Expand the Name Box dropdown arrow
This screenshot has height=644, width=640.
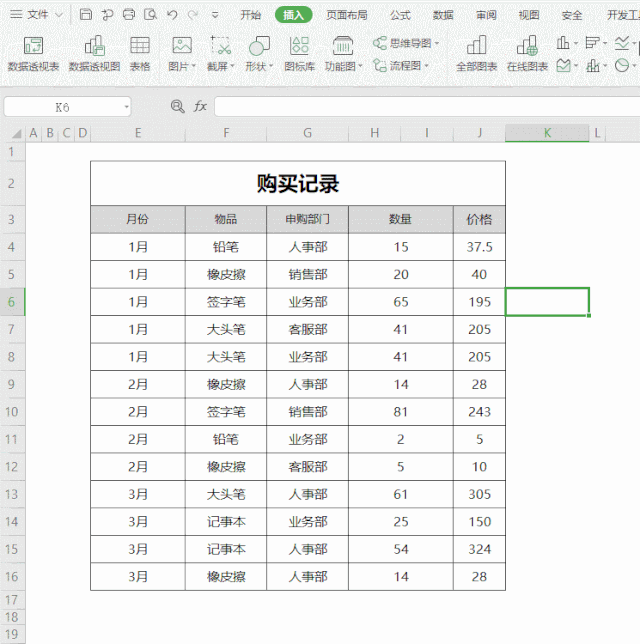click(x=127, y=107)
